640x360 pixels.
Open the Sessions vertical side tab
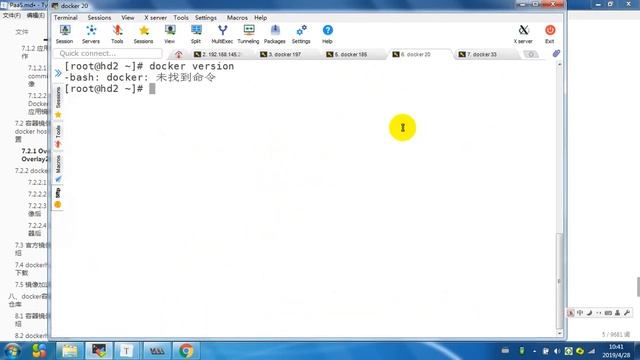(58, 102)
